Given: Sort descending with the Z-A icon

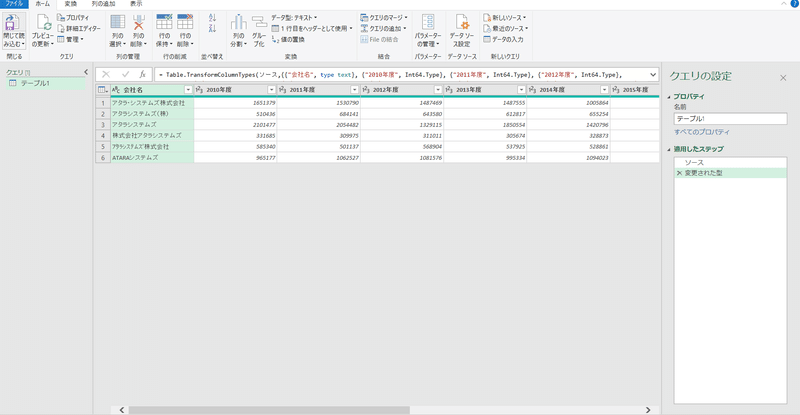Looking at the screenshot, I should 212,29.
